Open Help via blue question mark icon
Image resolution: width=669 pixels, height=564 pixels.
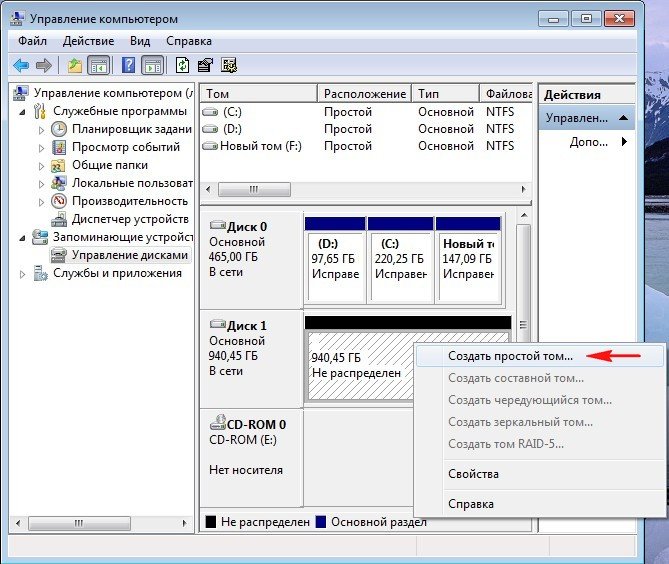tap(128, 65)
